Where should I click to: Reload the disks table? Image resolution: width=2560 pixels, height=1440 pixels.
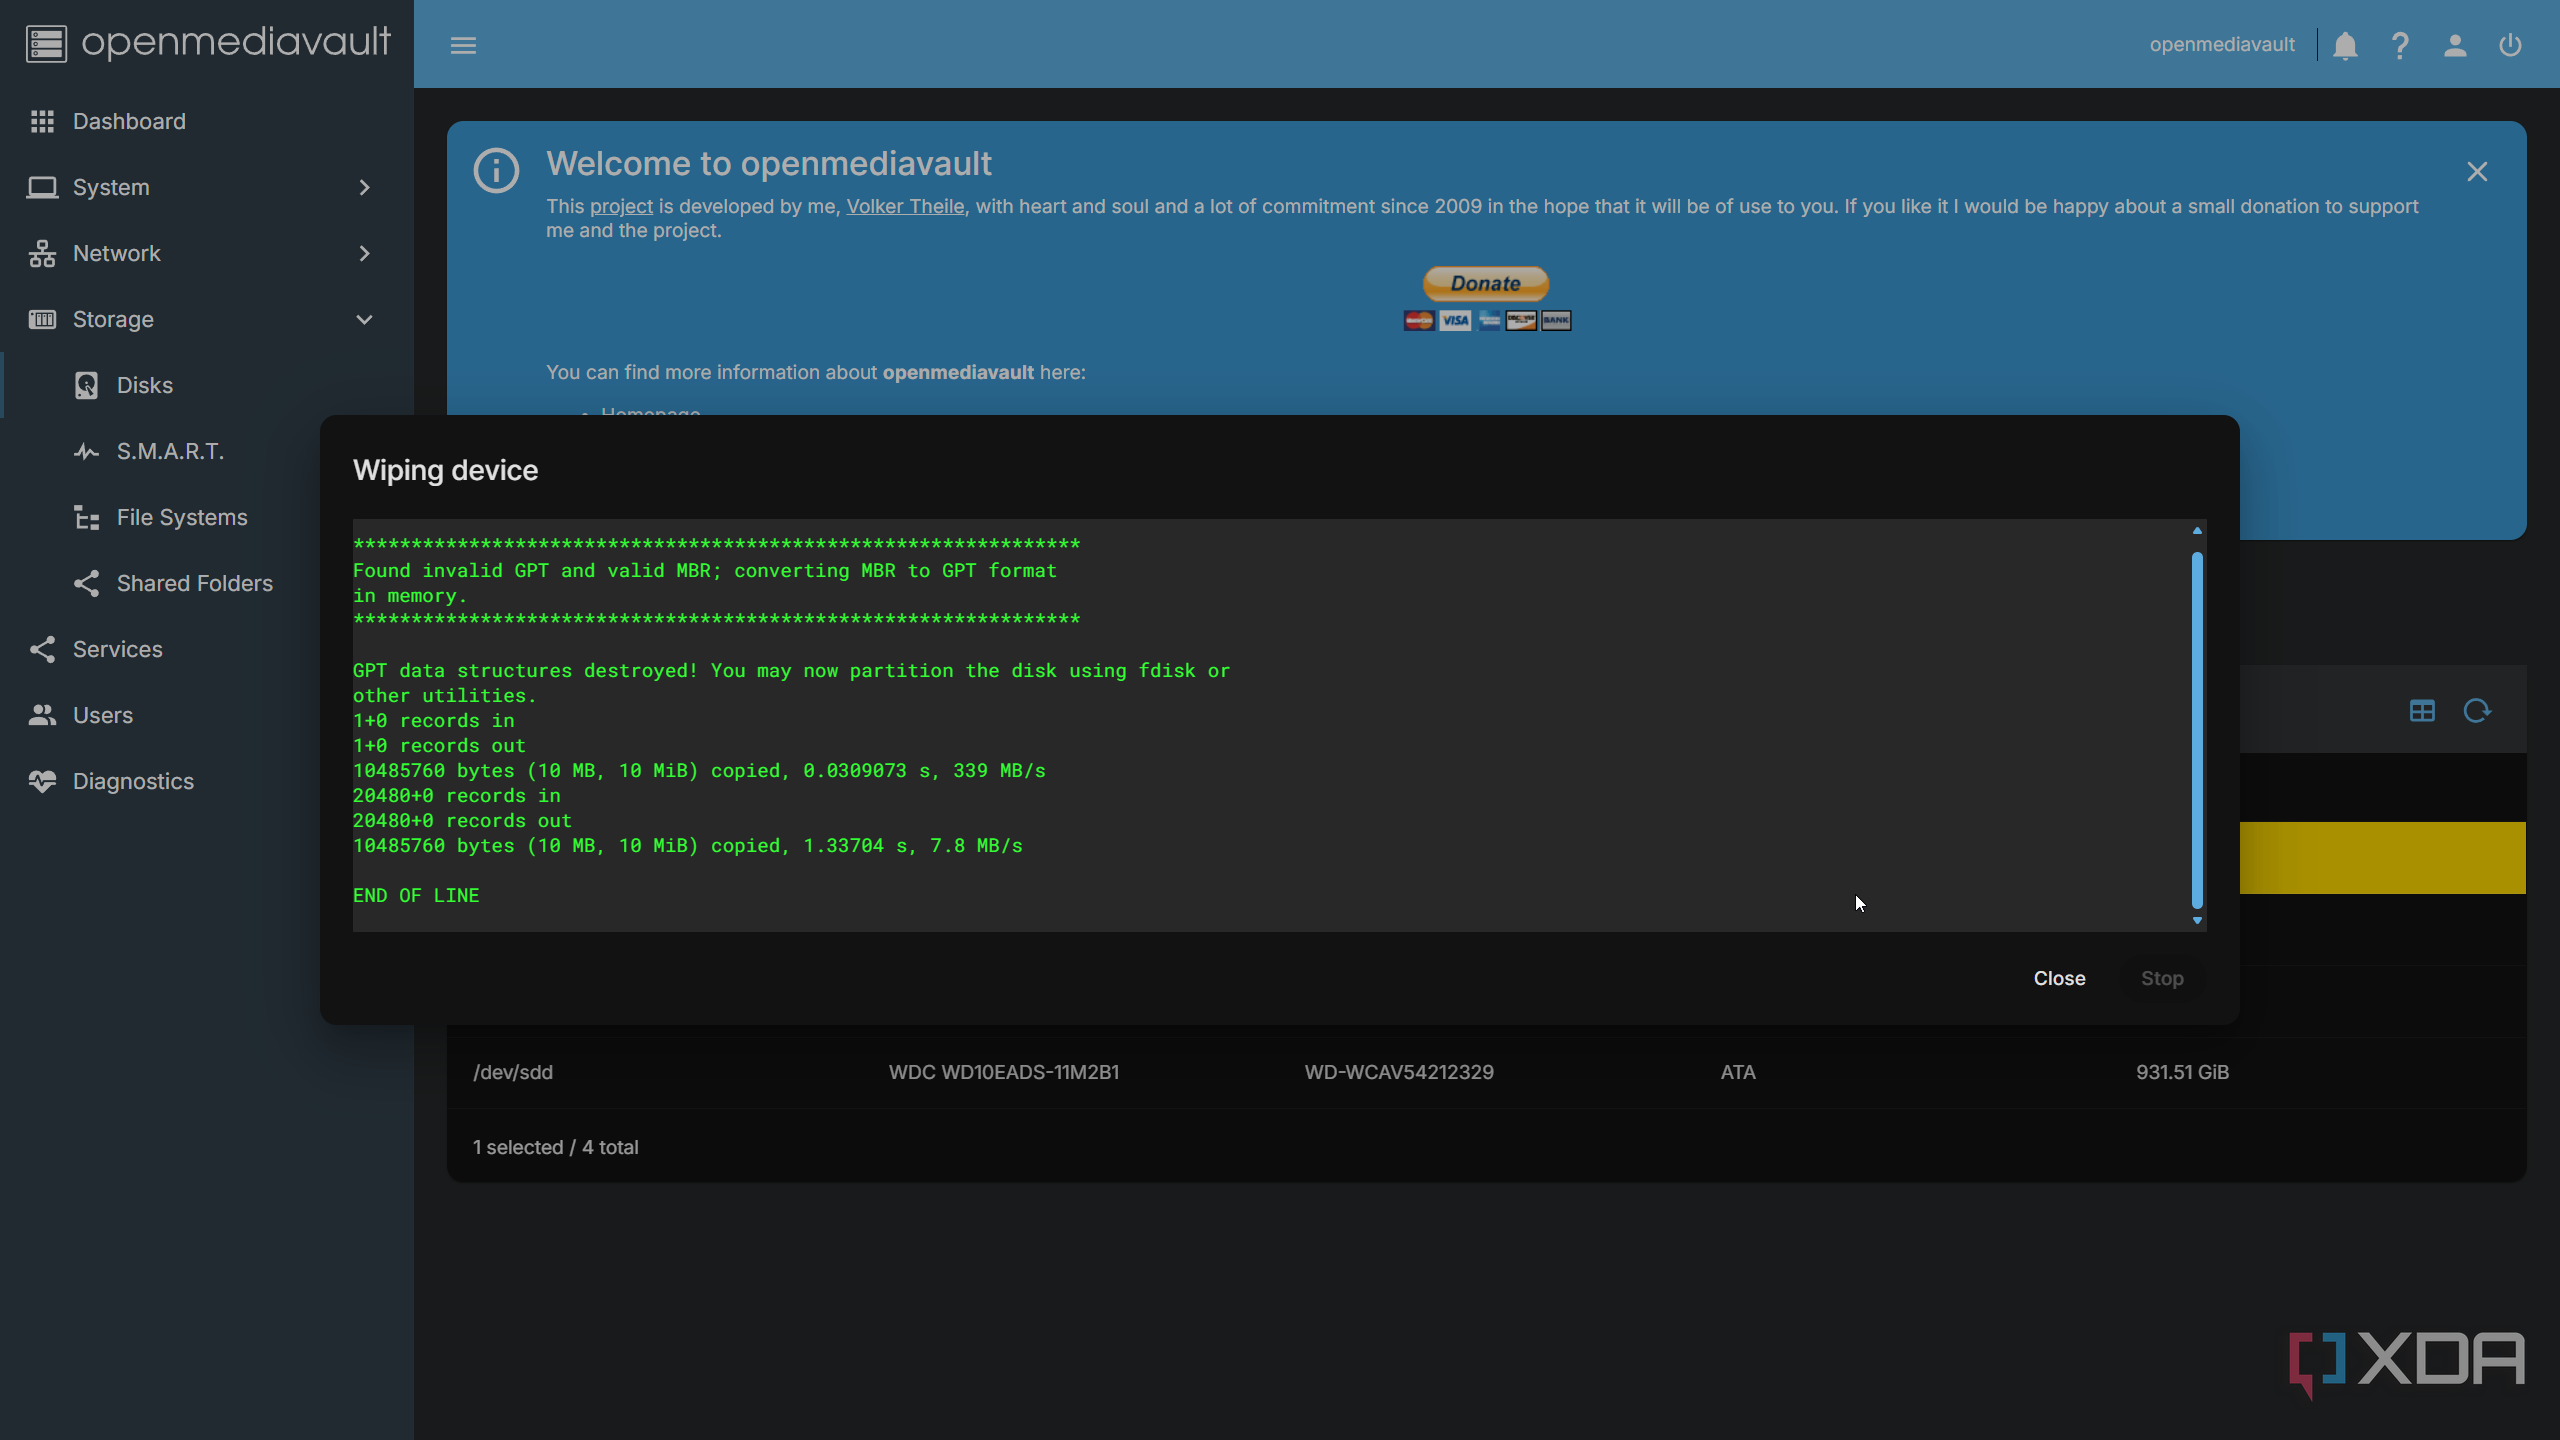pyautogui.click(x=2477, y=711)
